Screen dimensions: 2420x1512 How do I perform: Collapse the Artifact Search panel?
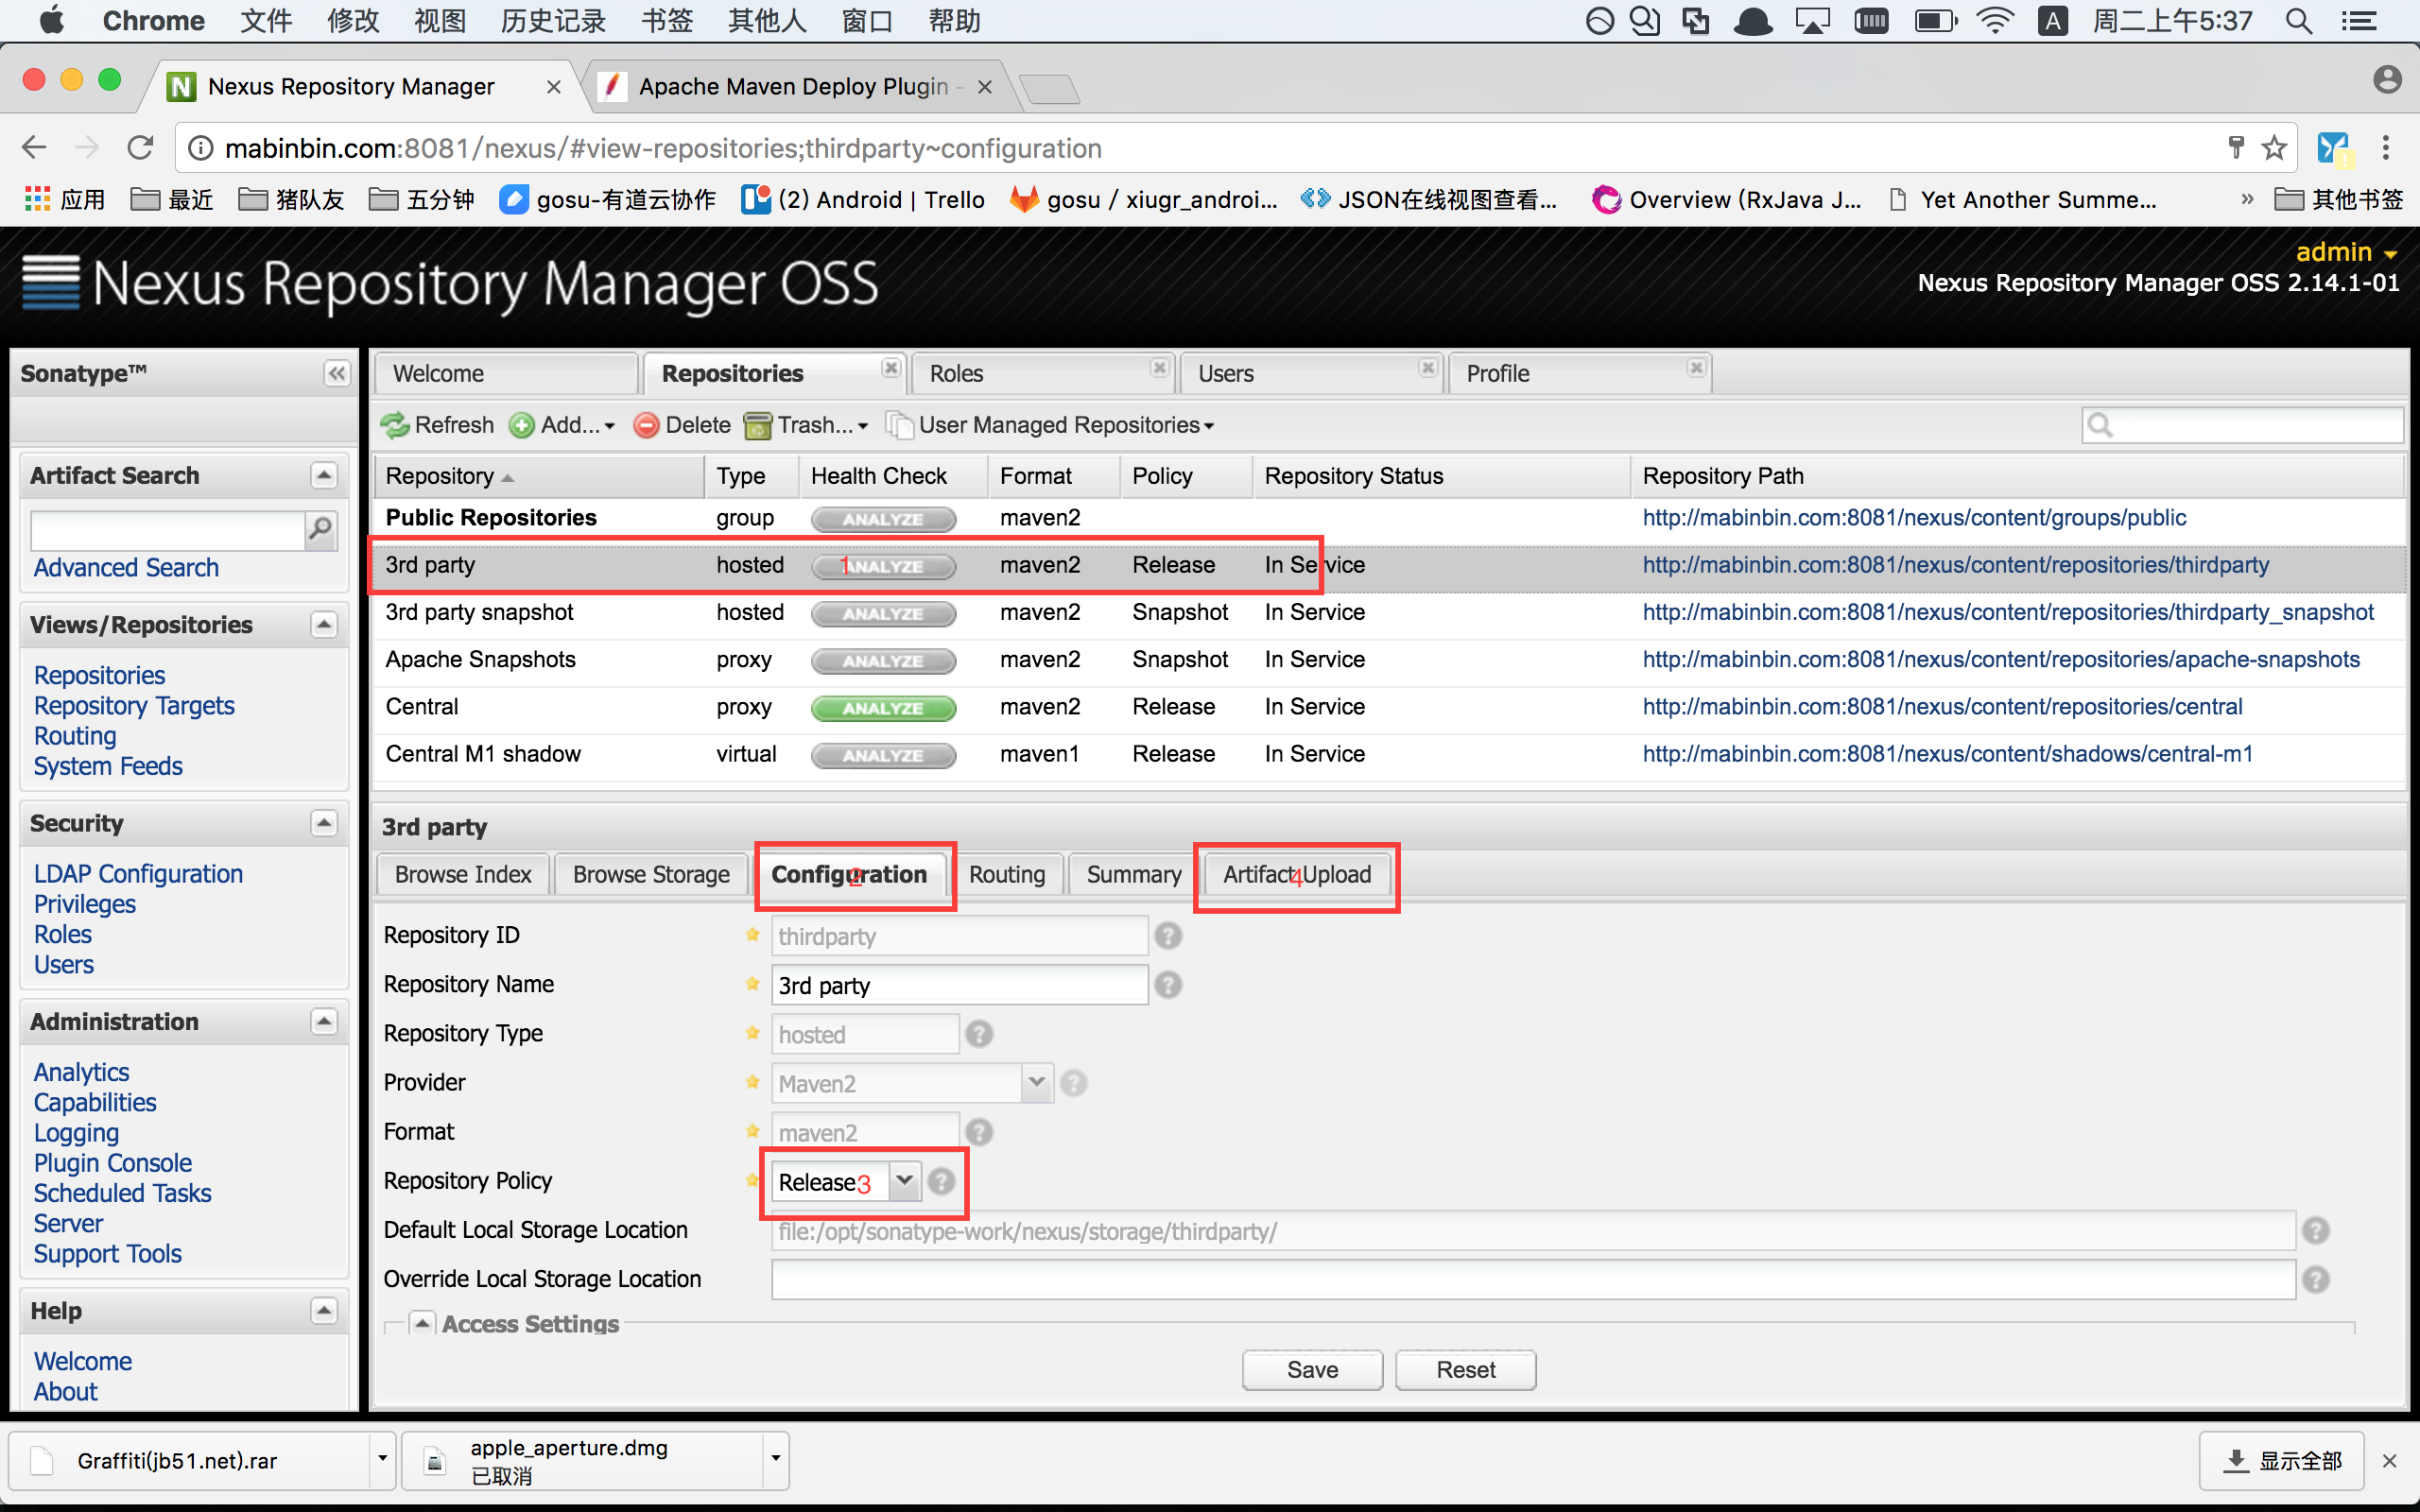pyautogui.click(x=323, y=475)
